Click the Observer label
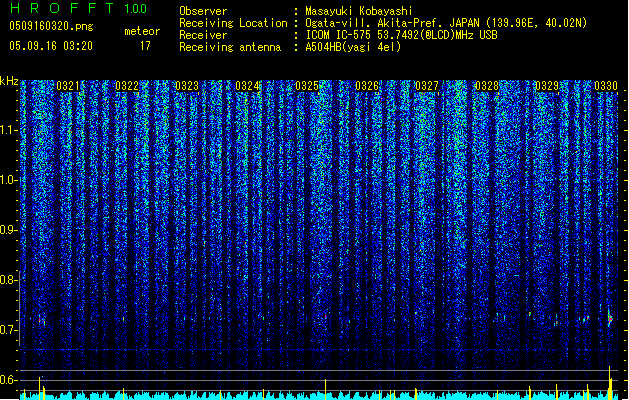Screen dimensions: 629x400 point(203,11)
